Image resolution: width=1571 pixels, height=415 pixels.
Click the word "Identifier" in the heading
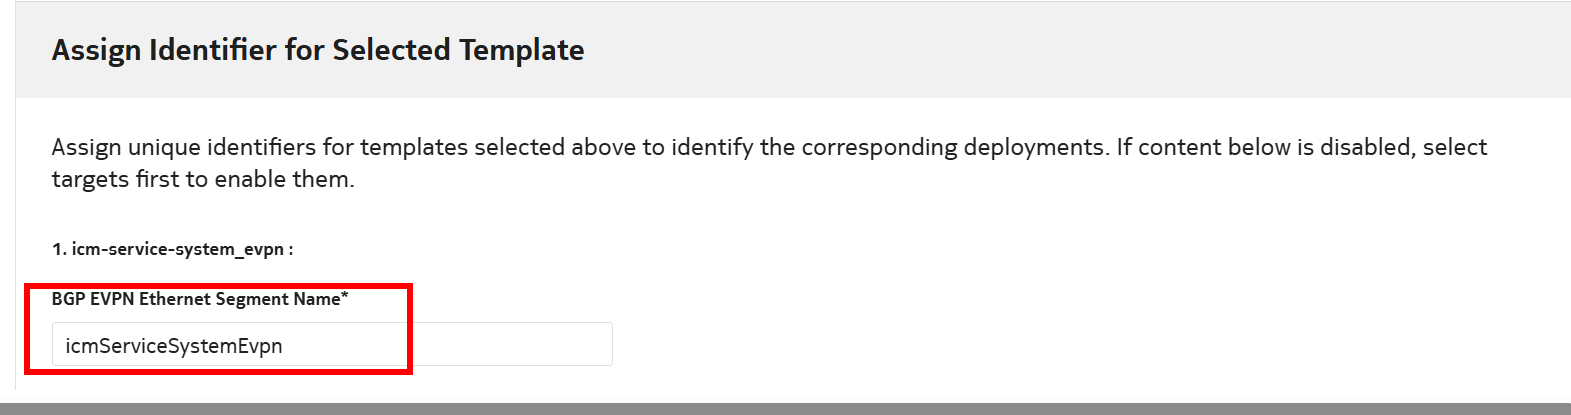213,50
